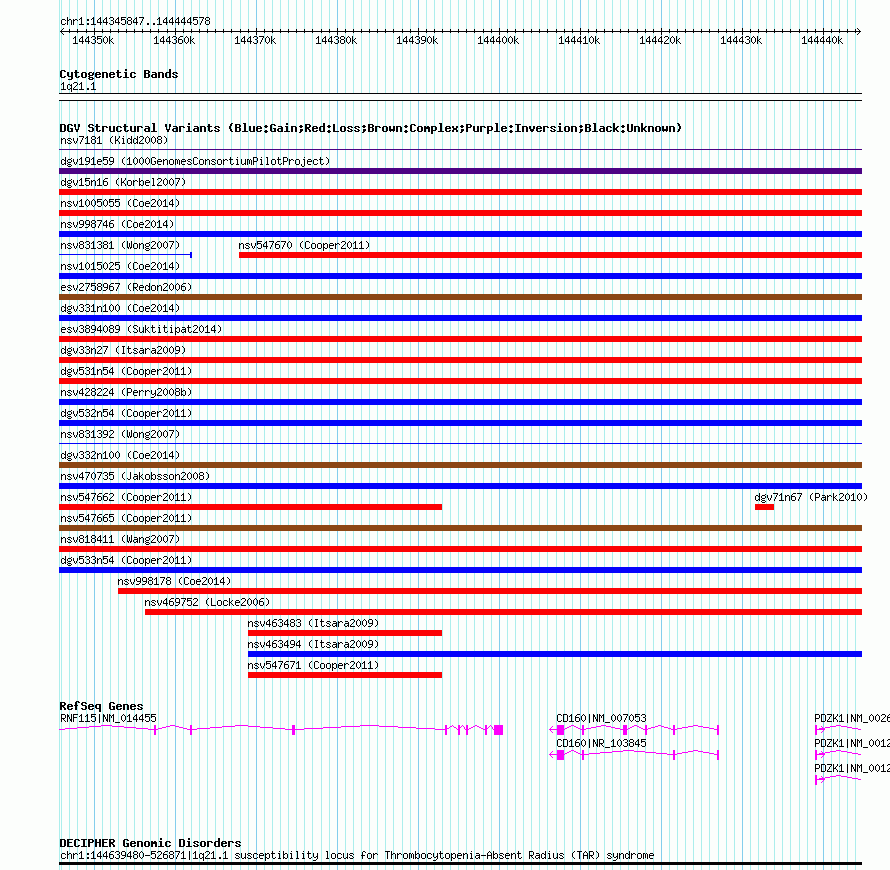Open variant nsv547665 (Cooper2011)
This screenshot has height=870, width=890.
[x=126, y=518]
